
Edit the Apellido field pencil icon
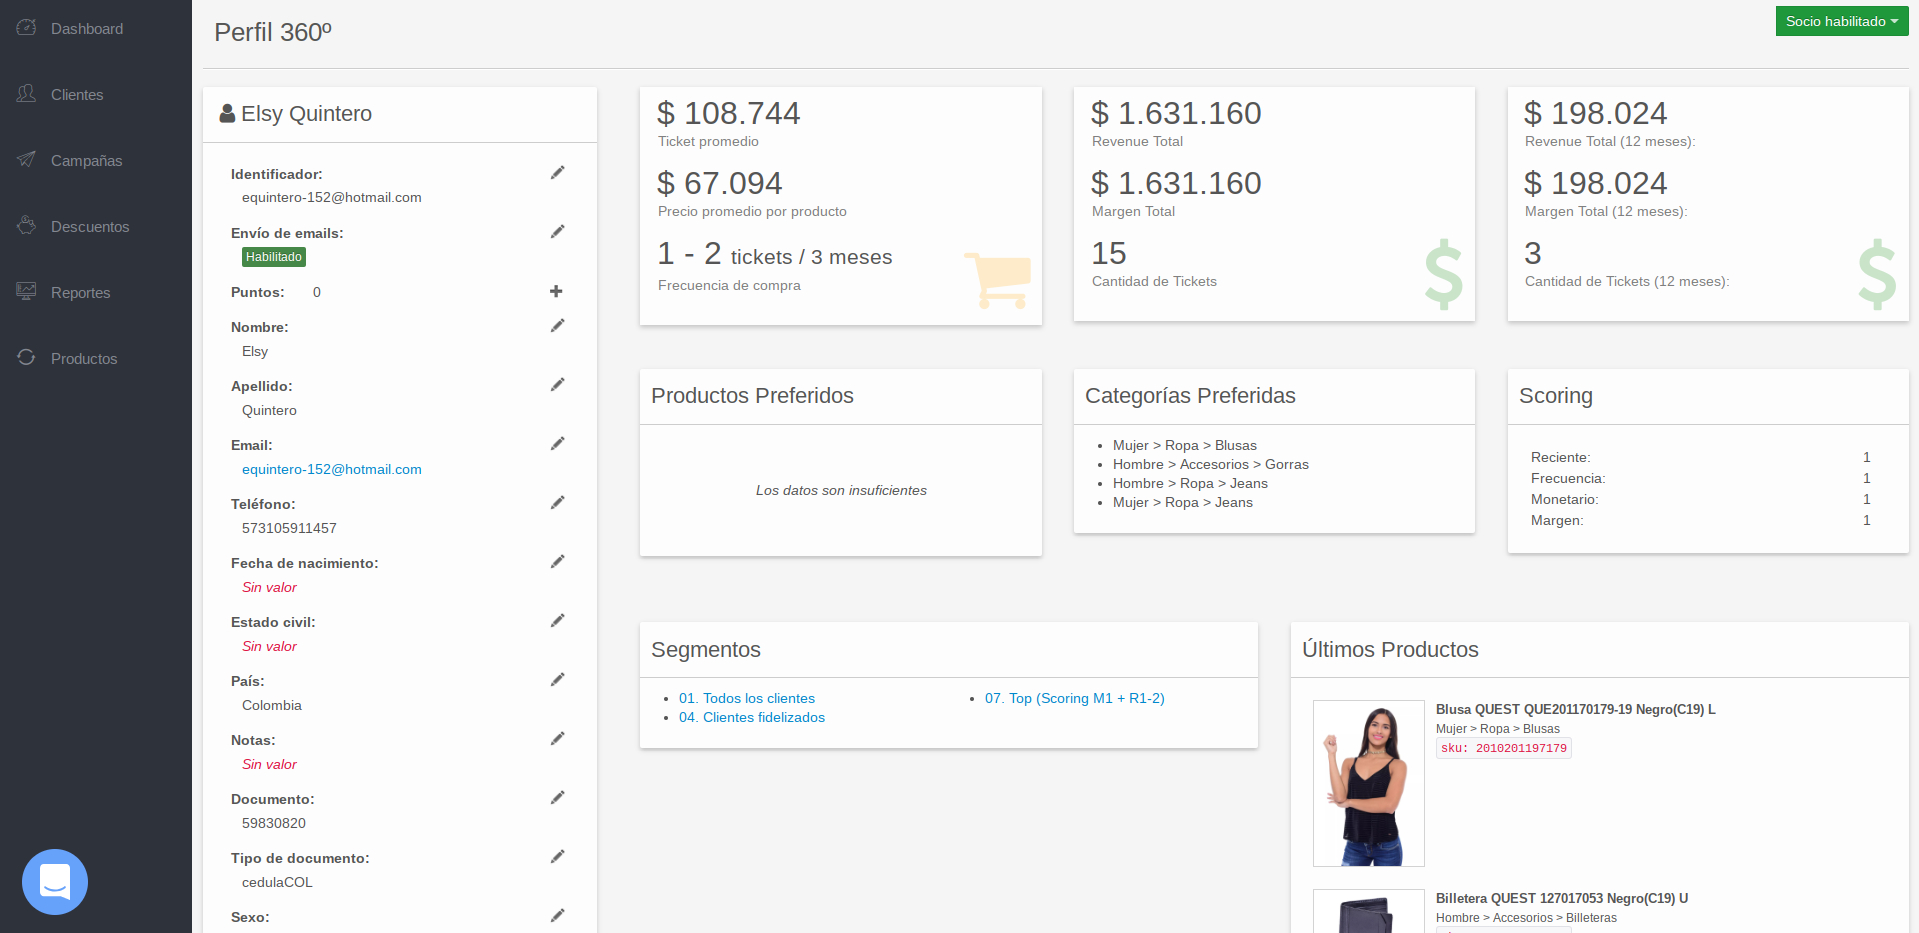pos(558,385)
